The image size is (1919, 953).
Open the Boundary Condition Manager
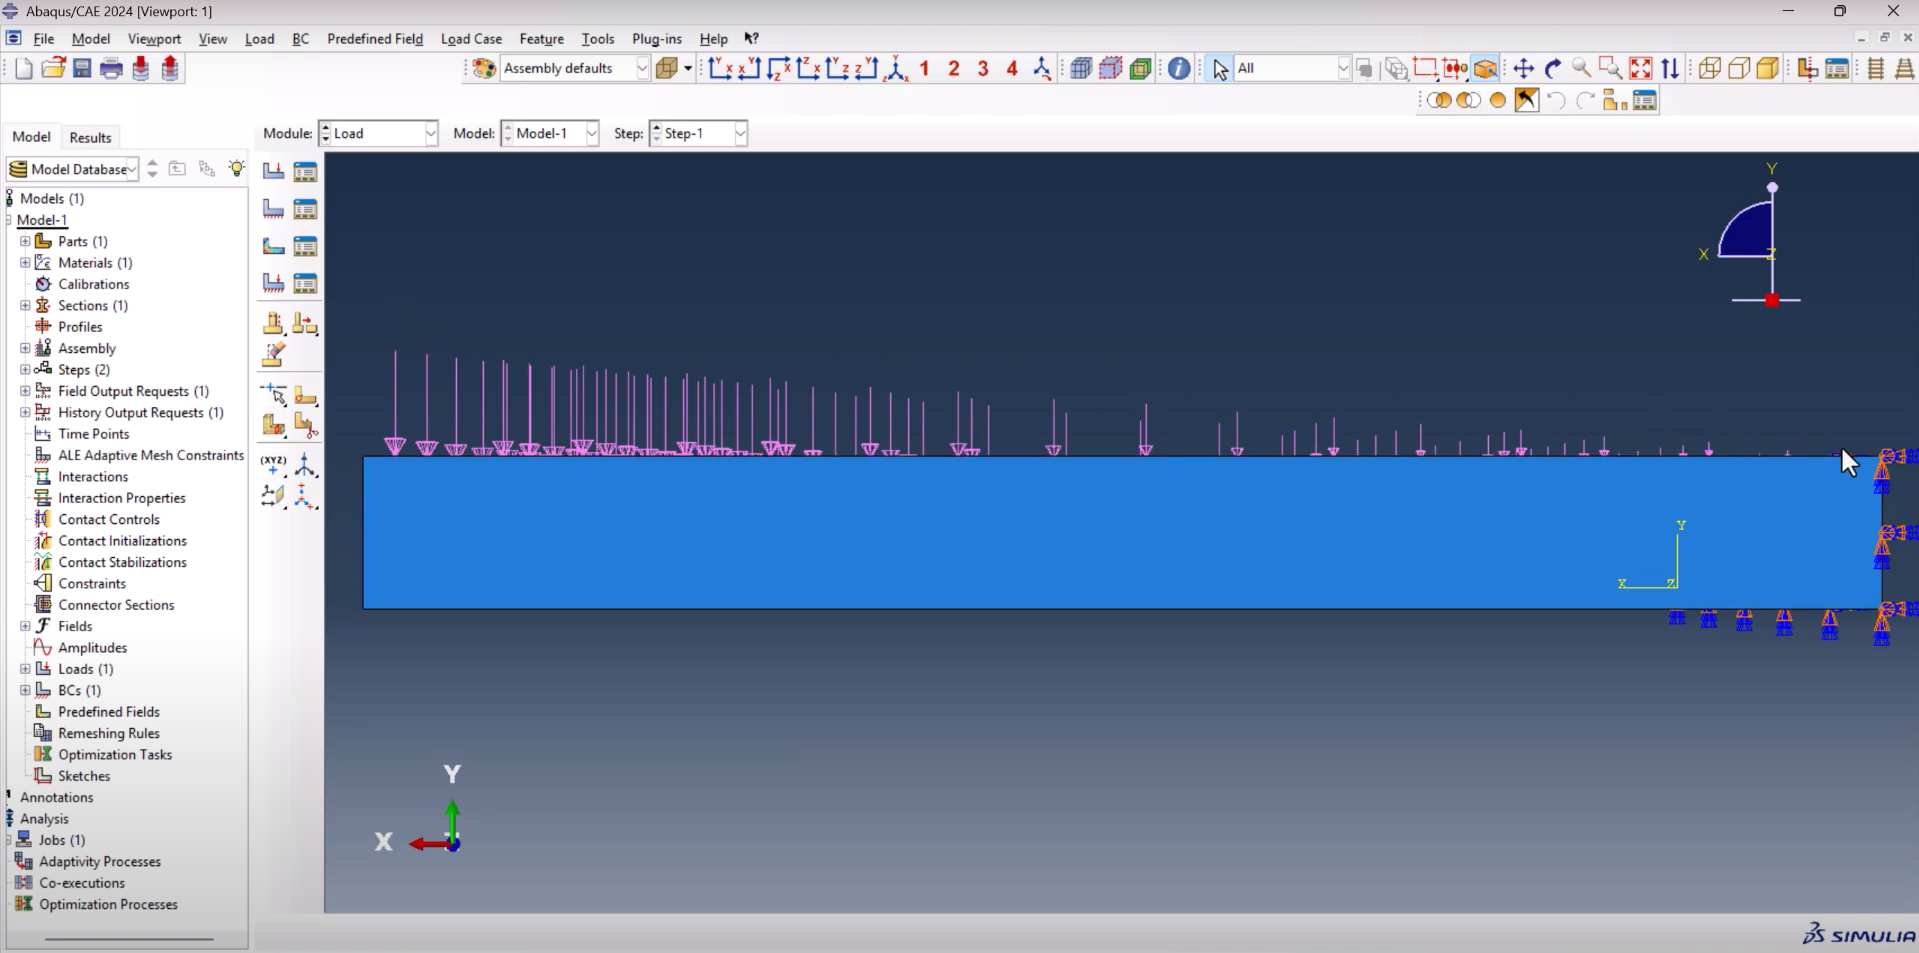pyautogui.click(x=306, y=208)
